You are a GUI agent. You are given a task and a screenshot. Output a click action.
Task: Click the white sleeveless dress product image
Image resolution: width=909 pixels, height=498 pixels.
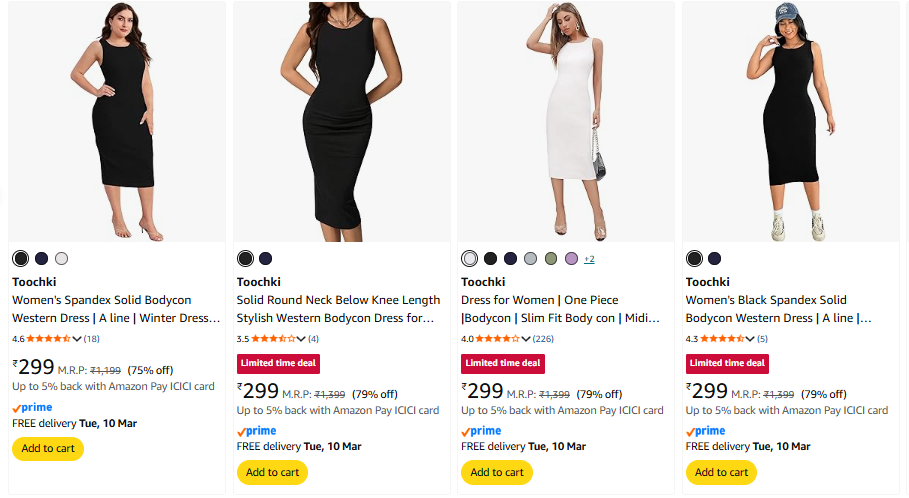click(x=566, y=122)
